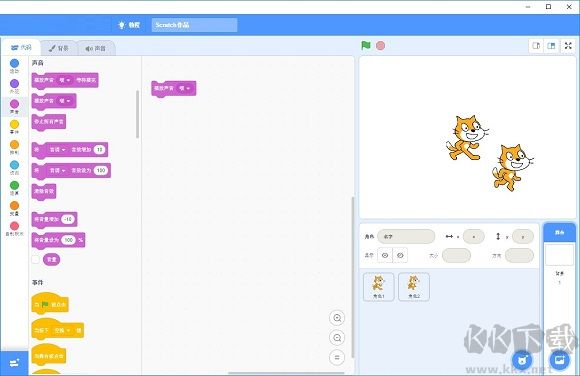Show the sprite with the open eye icon
580x376 pixels.
(385, 255)
